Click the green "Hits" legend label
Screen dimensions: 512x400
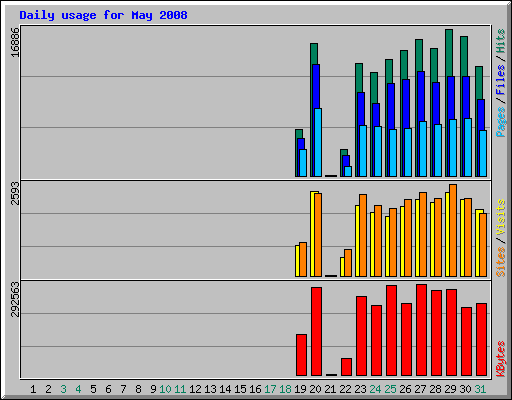pos(501,41)
